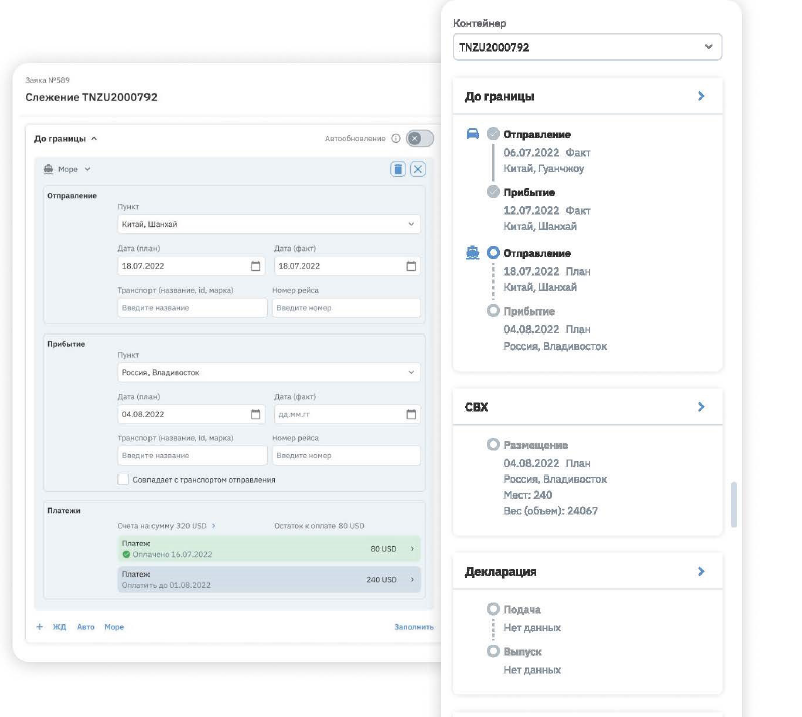
Task: Click the plus icon to add transport
Action: (40, 627)
